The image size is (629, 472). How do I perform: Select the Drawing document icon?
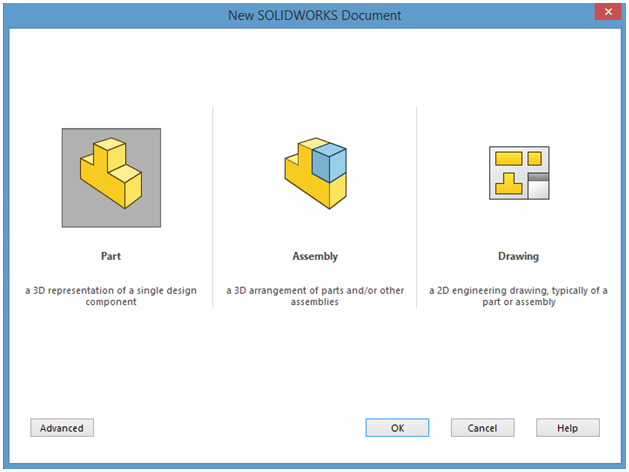click(518, 177)
